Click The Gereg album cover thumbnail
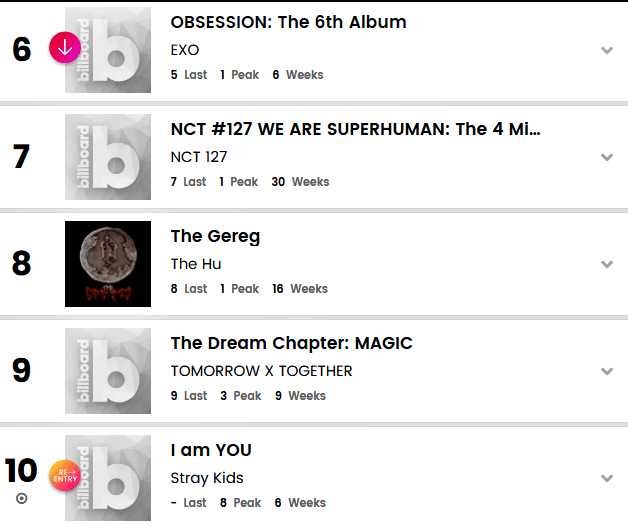 [x=108, y=264]
